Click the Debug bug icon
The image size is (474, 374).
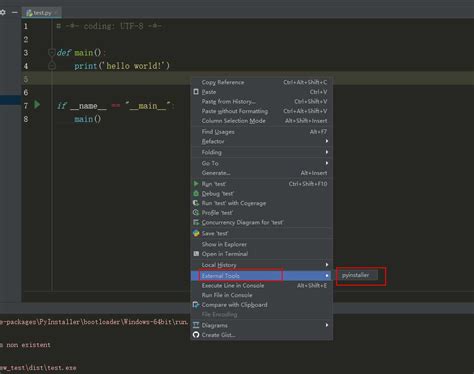(196, 193)
